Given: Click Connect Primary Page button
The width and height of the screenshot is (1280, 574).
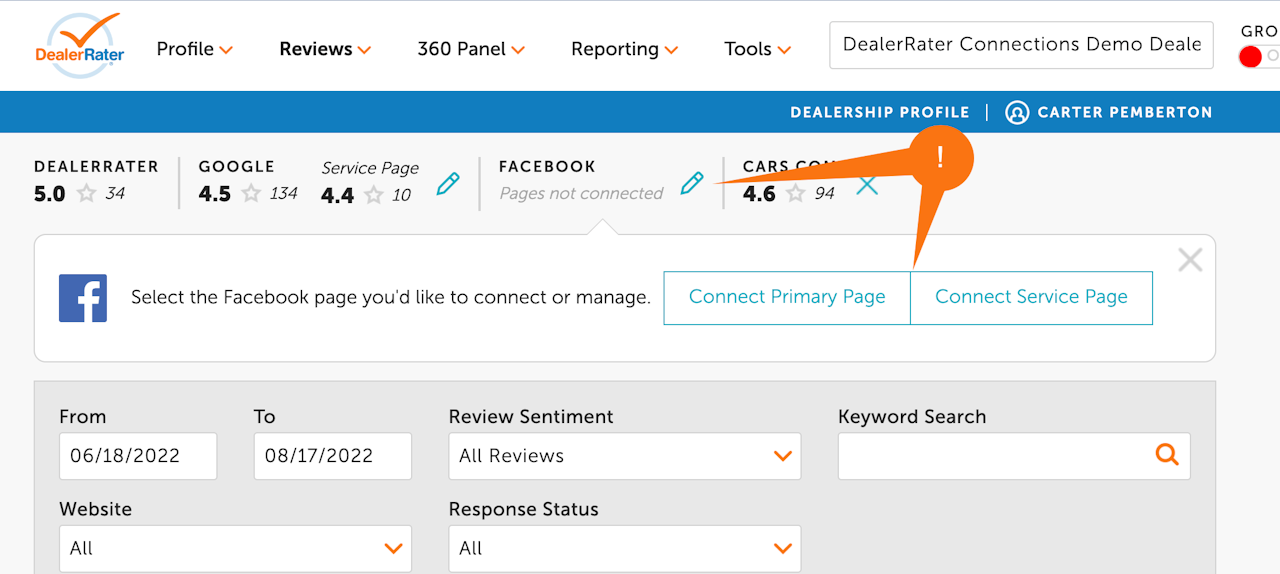Looking at the screenshot, I should point(787,297).
